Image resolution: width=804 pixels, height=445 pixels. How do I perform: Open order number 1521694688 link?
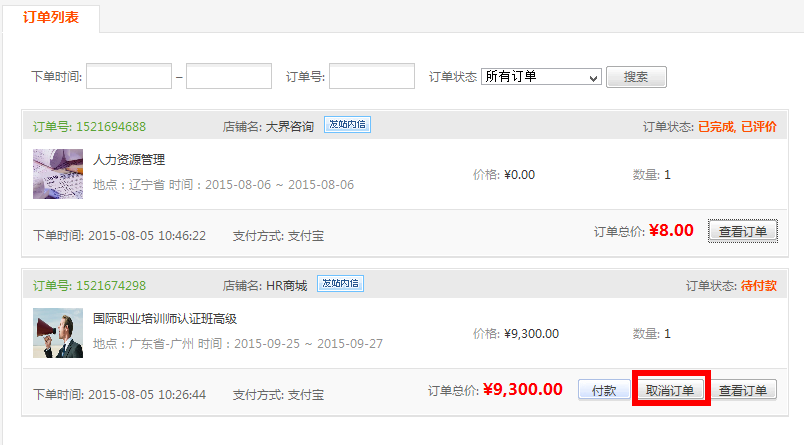pos(111,126)
